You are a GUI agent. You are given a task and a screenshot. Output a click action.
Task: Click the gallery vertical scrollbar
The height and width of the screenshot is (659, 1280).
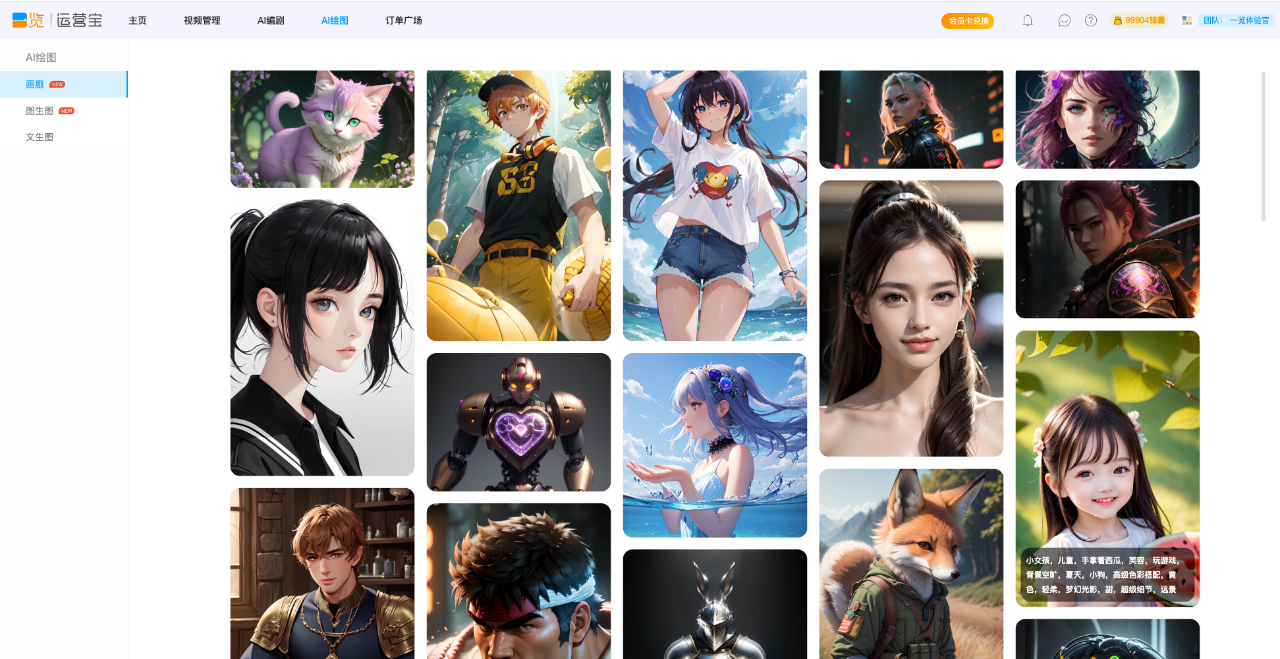pyautogui.click(x=1264, y=146)
